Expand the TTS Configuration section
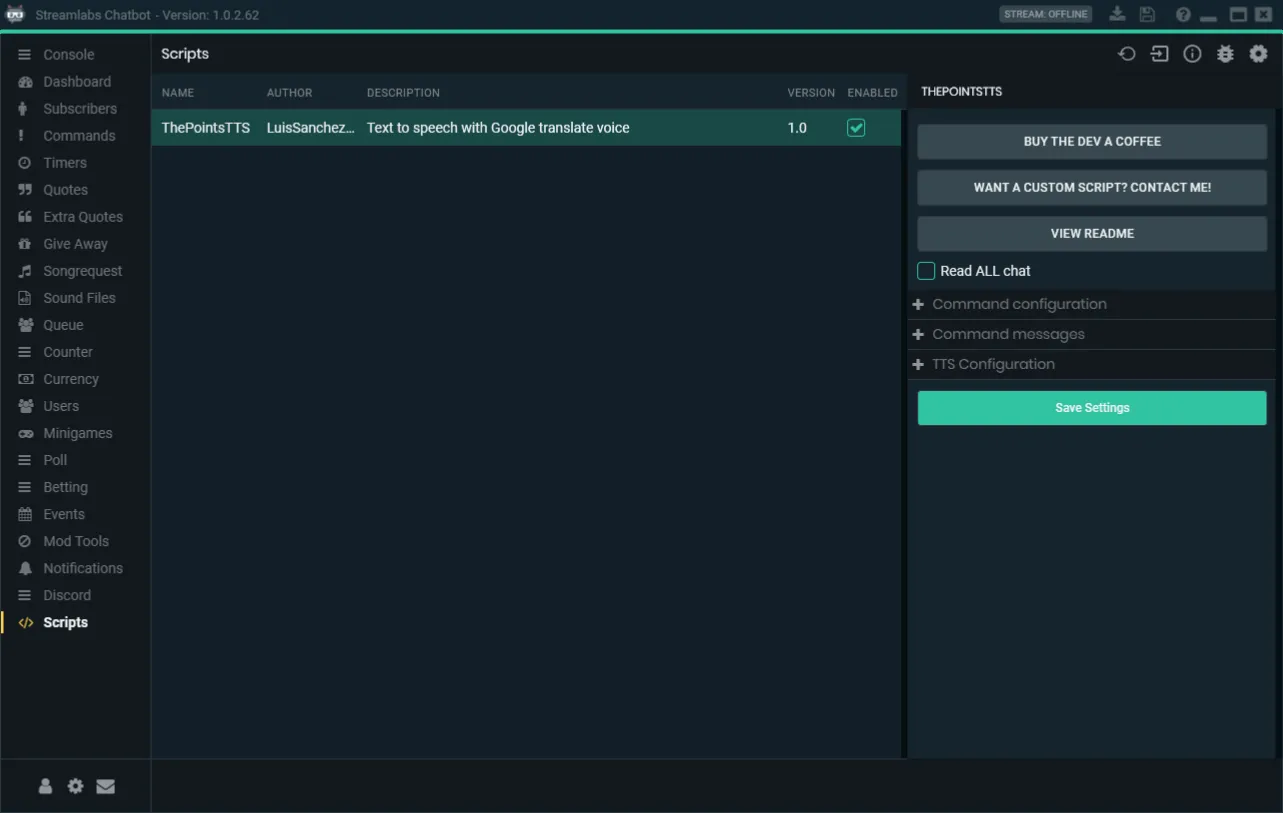Viewport: 1283px width, 813px height. 1091,364
